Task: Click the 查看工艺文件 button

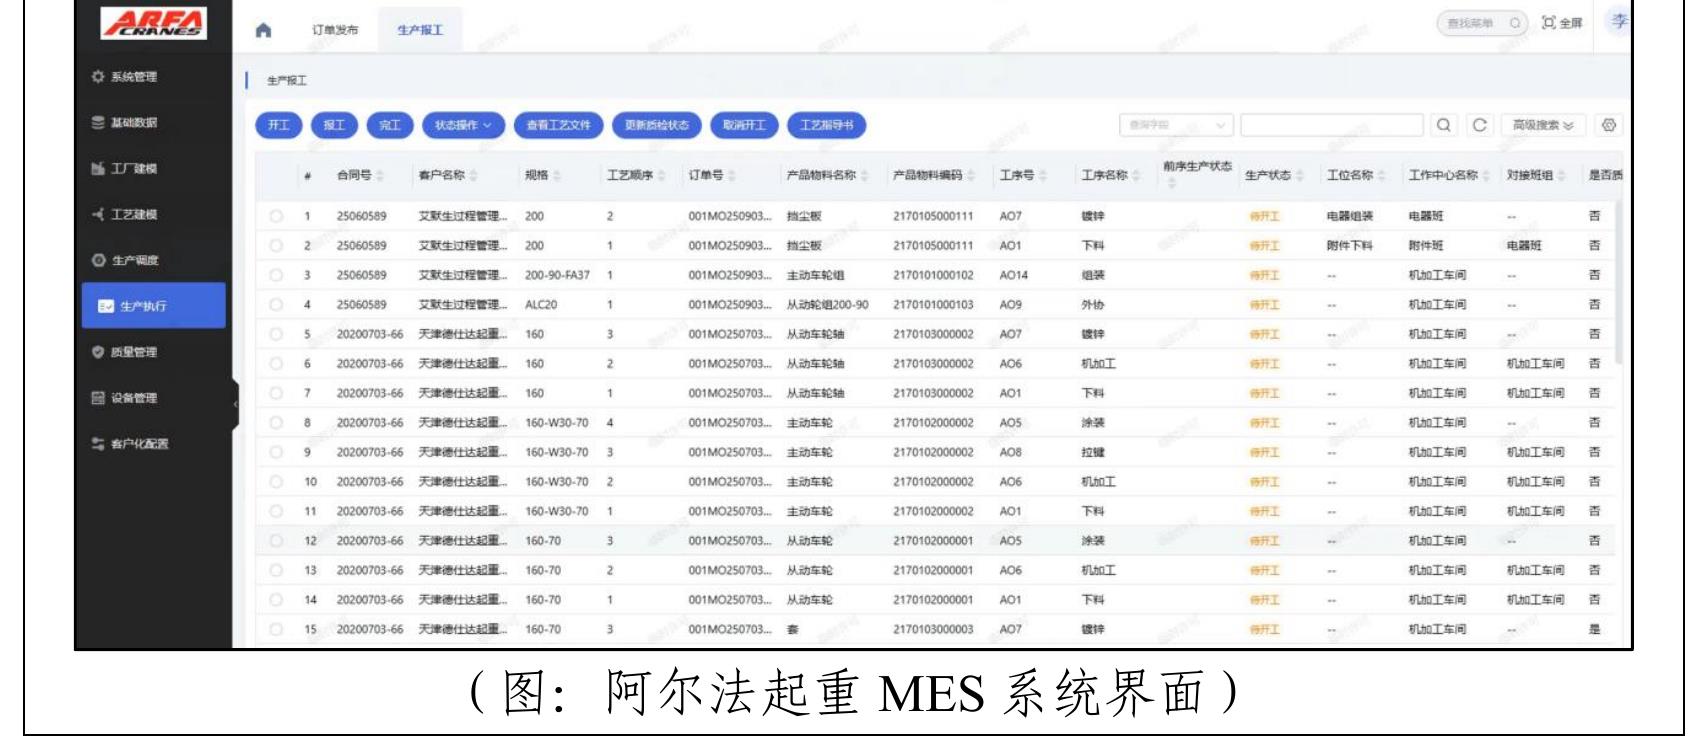Action: coord(558,125)
